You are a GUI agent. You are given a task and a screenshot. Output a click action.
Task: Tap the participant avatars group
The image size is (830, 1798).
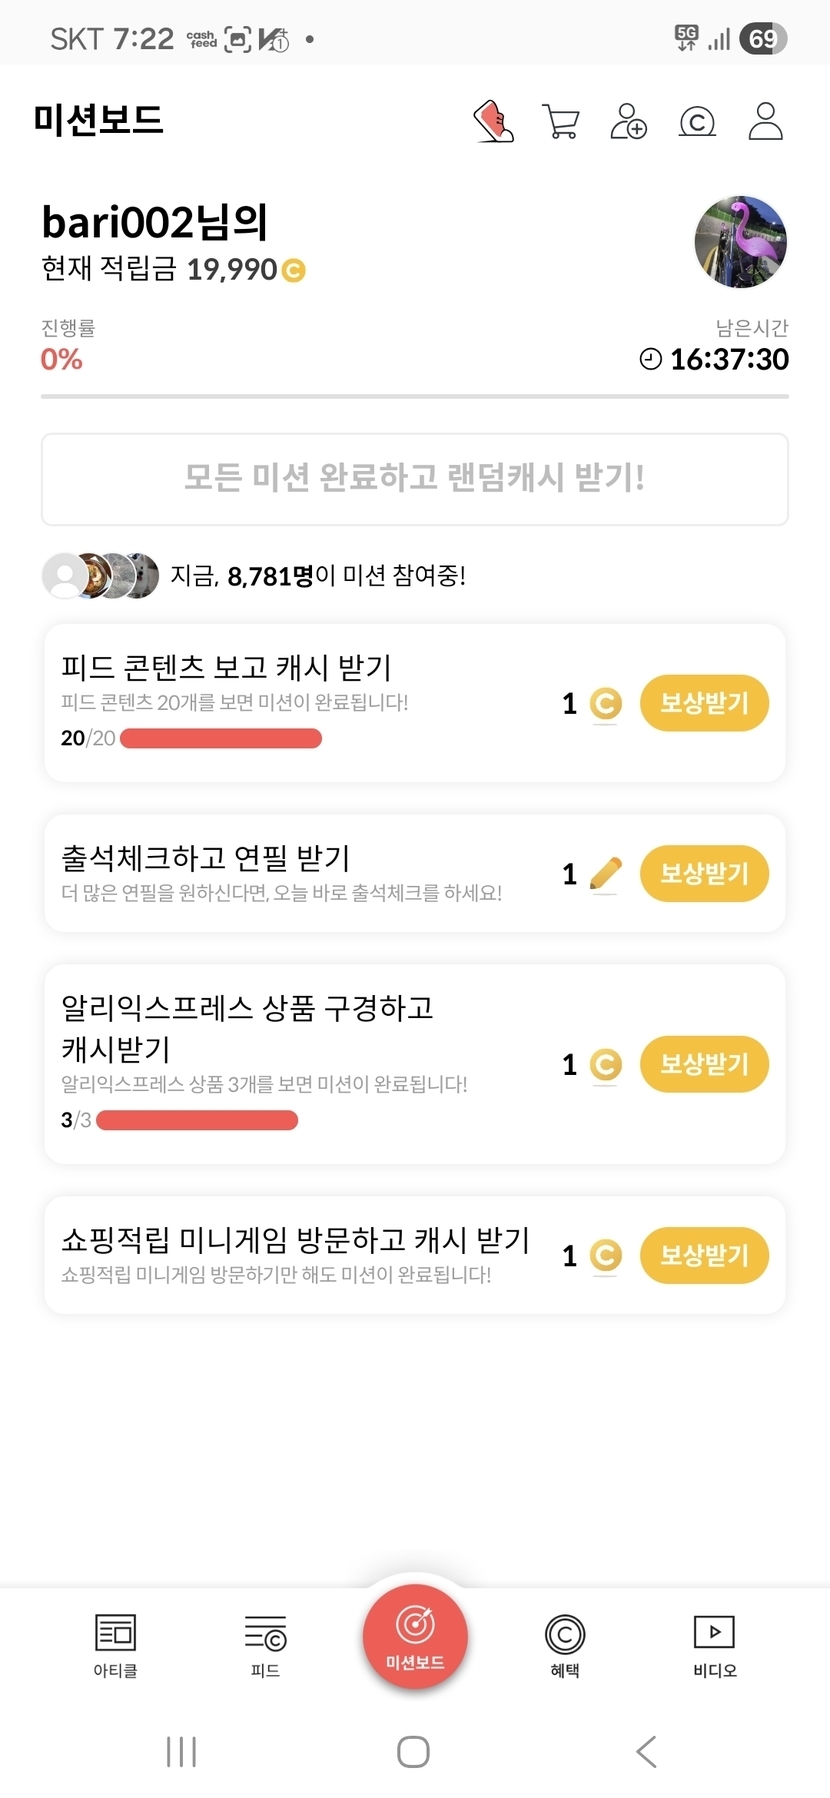pyautogui.click(x=100, y=575)
